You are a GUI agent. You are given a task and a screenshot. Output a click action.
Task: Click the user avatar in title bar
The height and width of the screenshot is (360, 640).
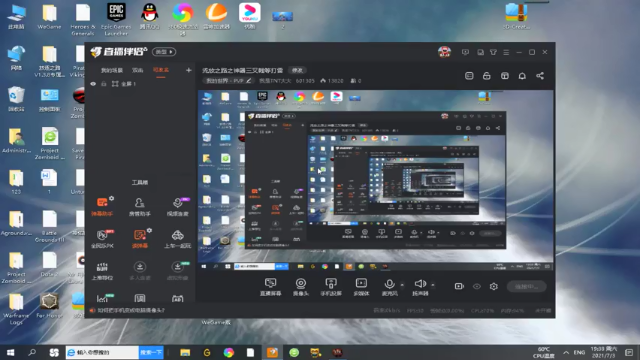click(444, 52)
